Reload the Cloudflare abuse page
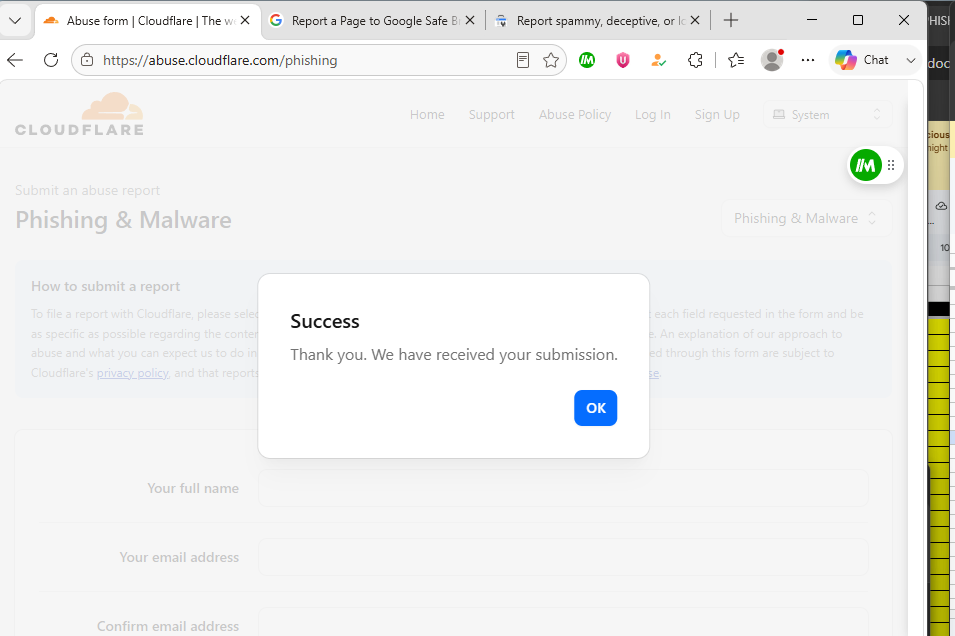Image resolution: width=955 pixels, height=636 pixels. click(x=51, y=60)
